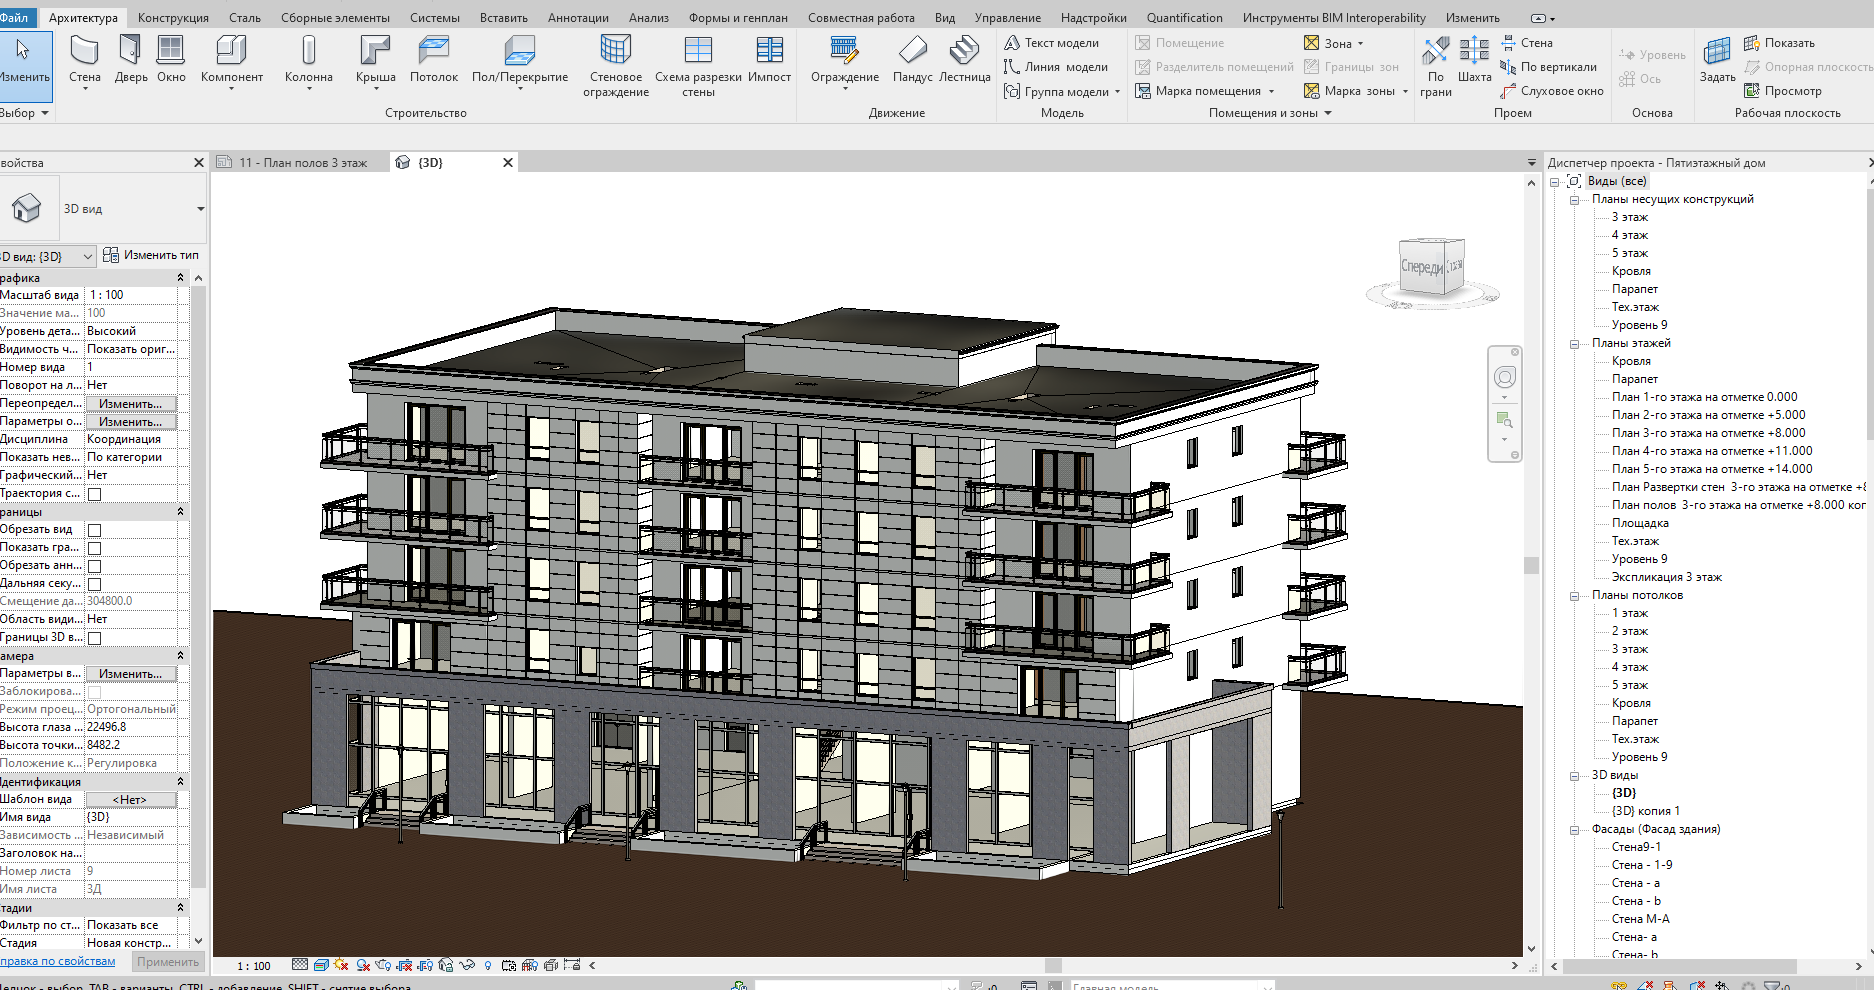Click the view horizontal scrollbar thumb
The height and width of the screenshot is (990, 1874).
point(1053,965)
